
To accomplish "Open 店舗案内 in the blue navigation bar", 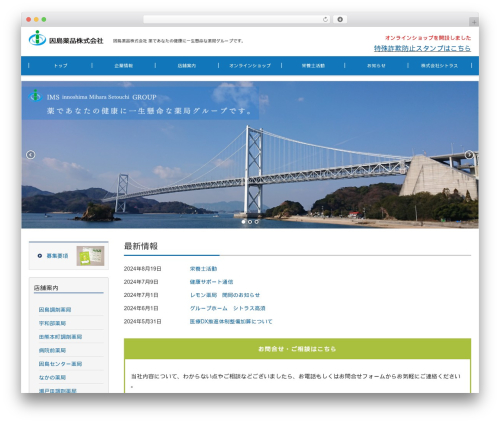I will pos(187,66).
